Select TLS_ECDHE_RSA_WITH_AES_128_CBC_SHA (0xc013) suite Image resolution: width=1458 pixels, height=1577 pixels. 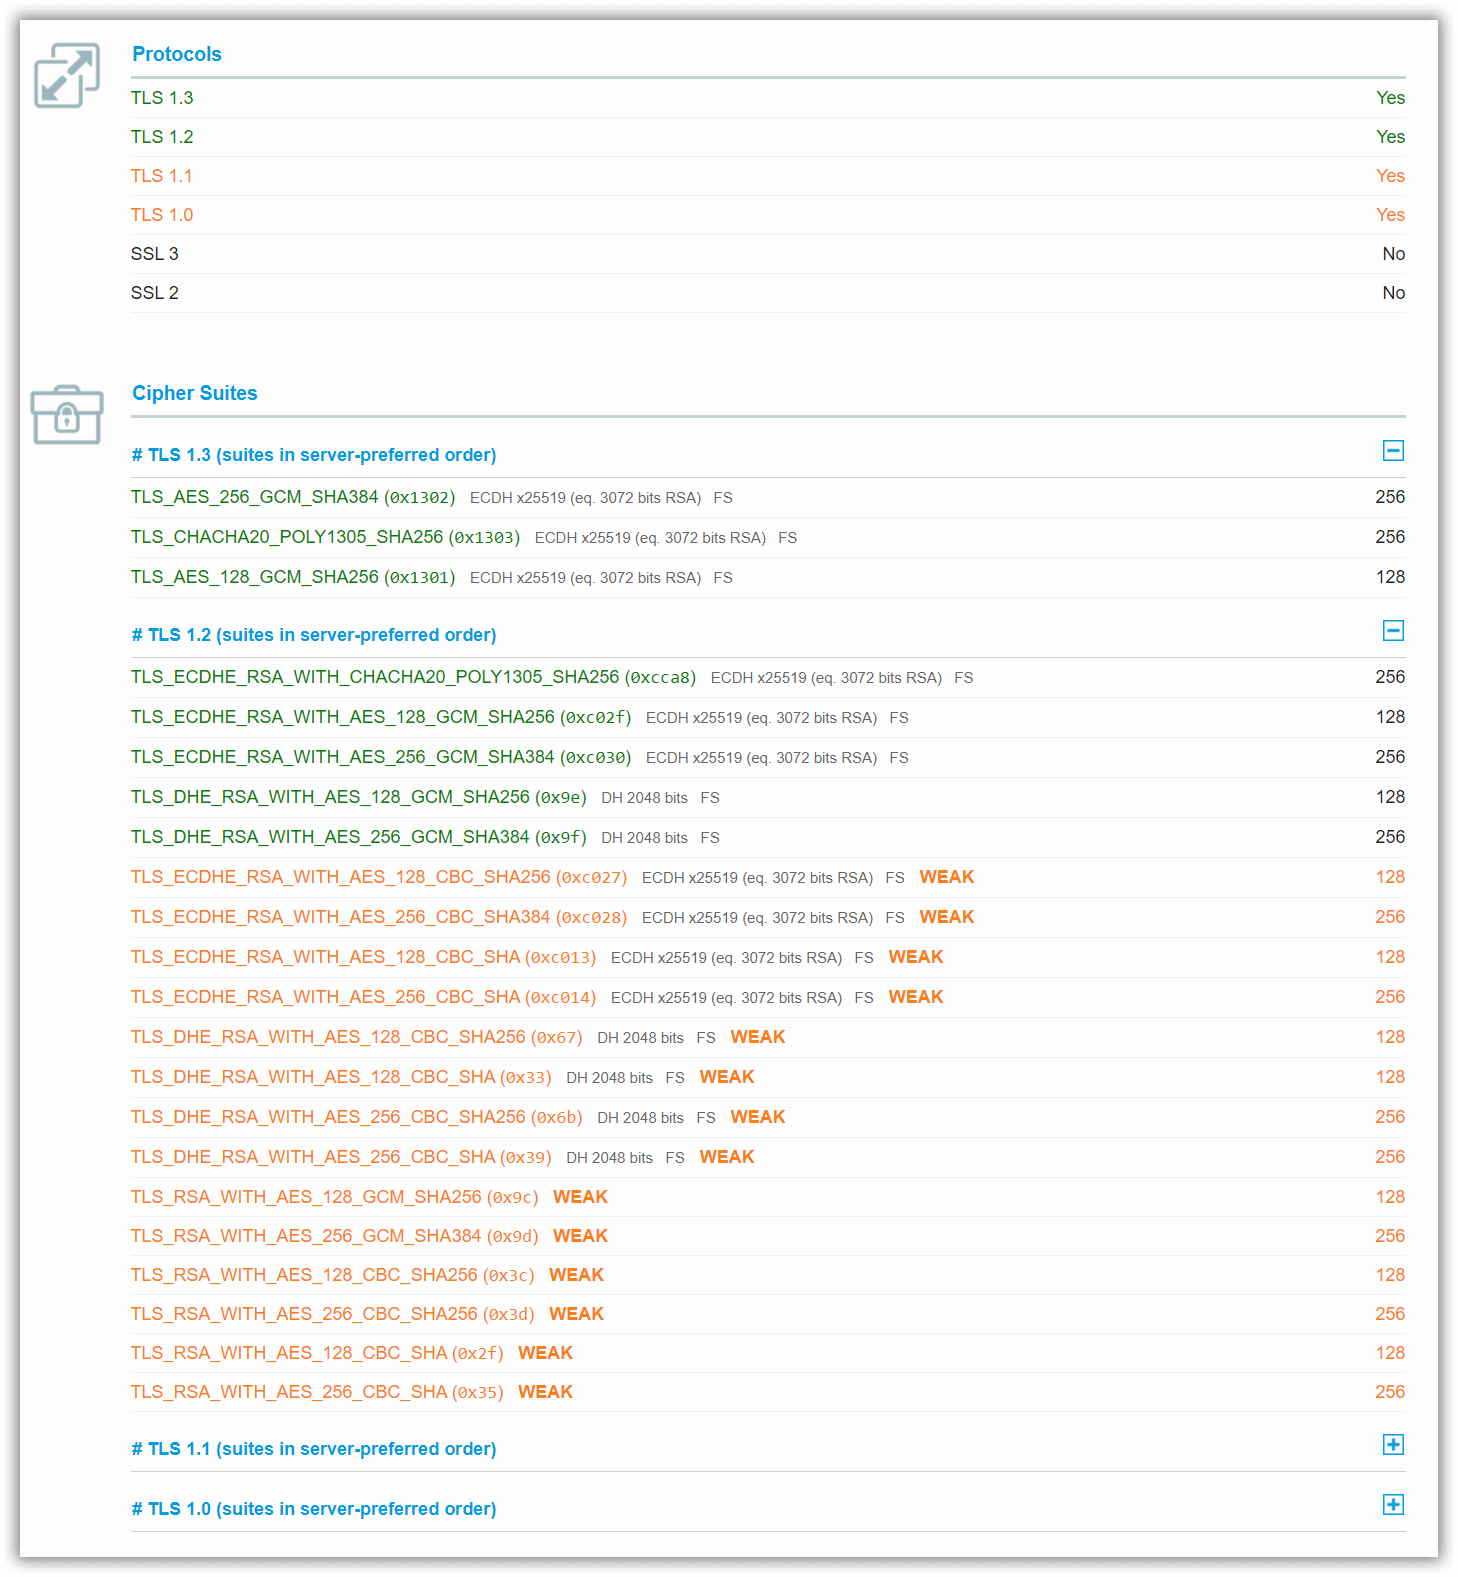click(364, 957)
